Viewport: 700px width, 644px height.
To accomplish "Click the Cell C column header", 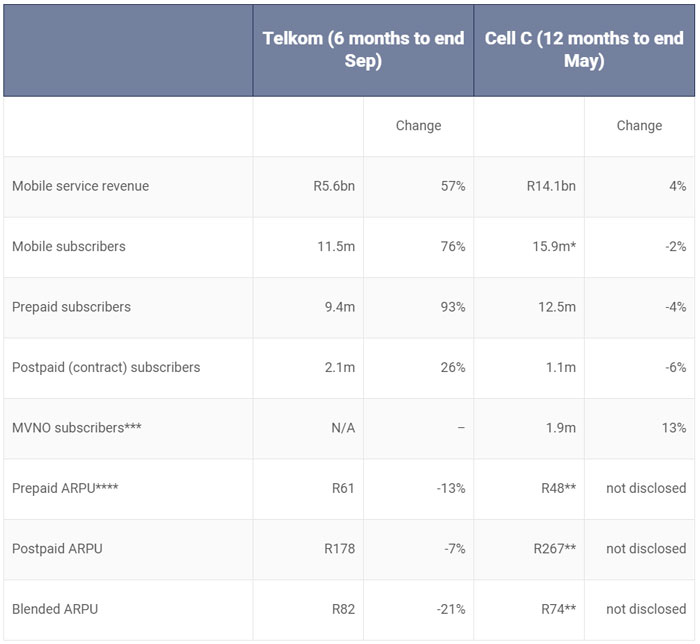I will 584,50.
